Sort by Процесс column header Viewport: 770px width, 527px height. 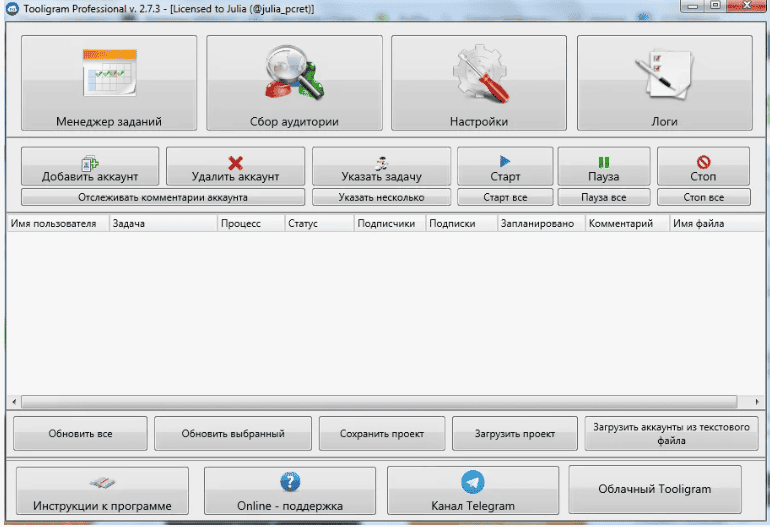[251, 223]
